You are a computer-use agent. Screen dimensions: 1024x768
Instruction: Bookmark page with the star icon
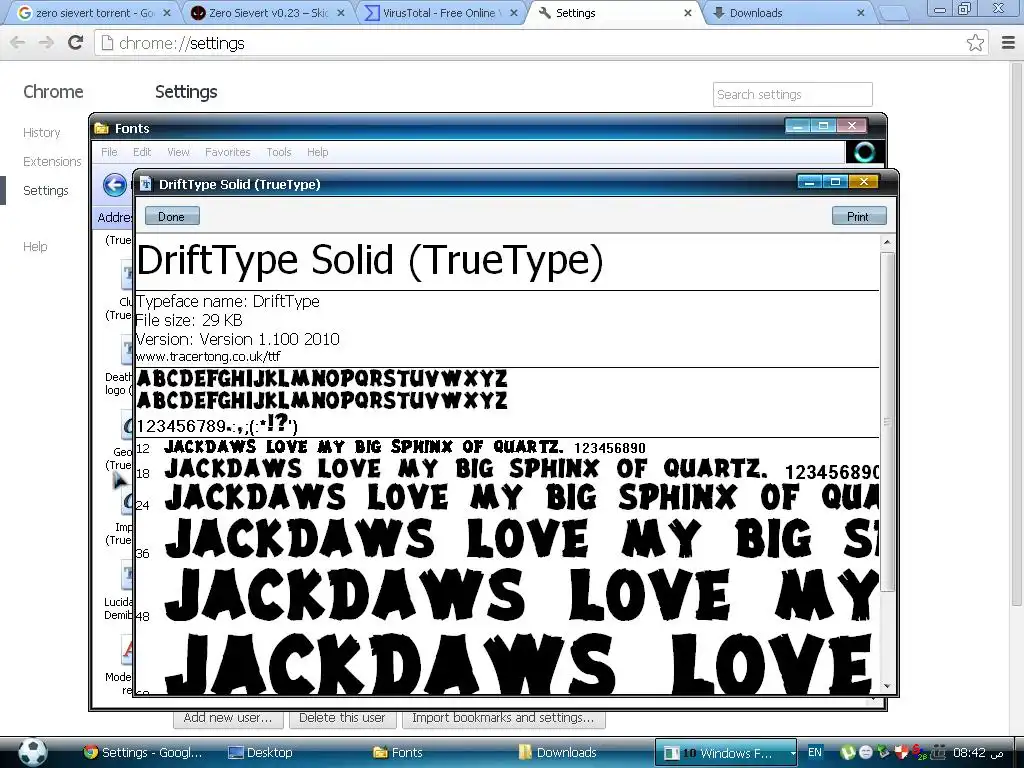pos(975,43)
